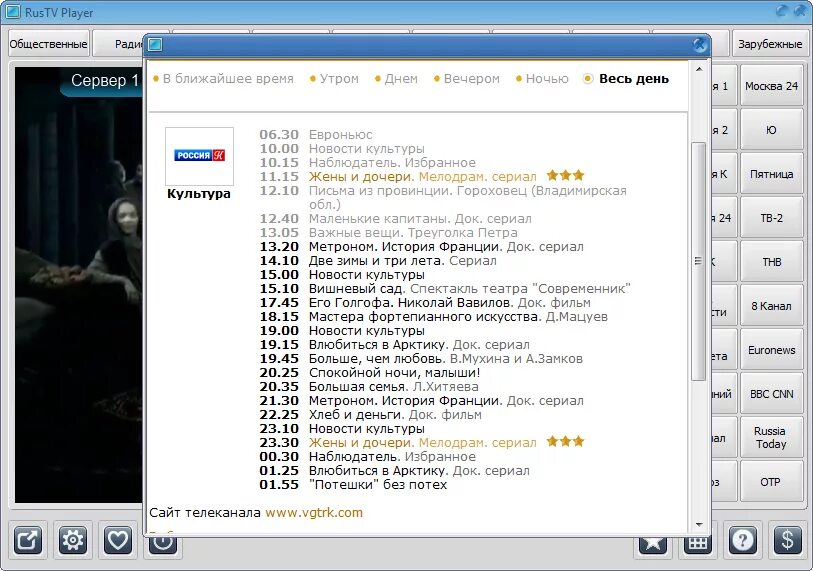Click Важные вещи. Треуголка Петра entry
813x571 pixels.
pyautogui.click(x=413, y=232)
